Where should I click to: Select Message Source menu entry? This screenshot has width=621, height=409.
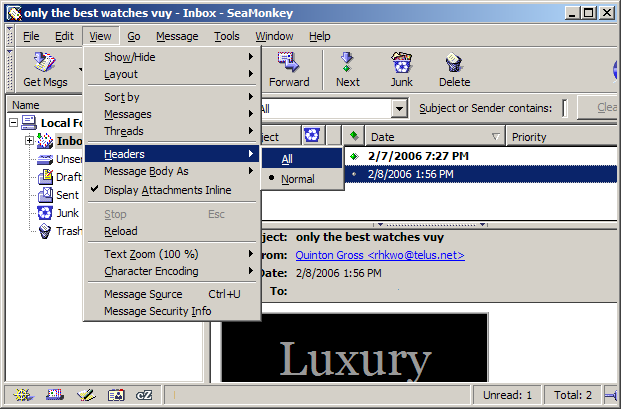click(143, 294)
